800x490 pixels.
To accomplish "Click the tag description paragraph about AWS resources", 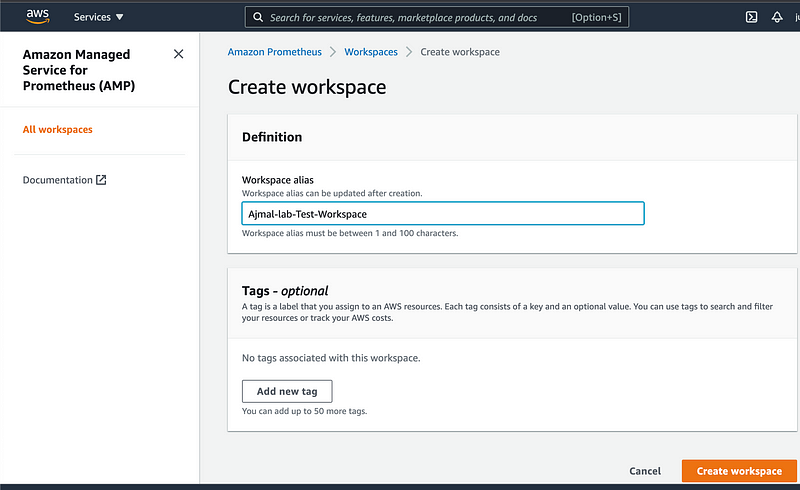I will click(x=507, y=312).
